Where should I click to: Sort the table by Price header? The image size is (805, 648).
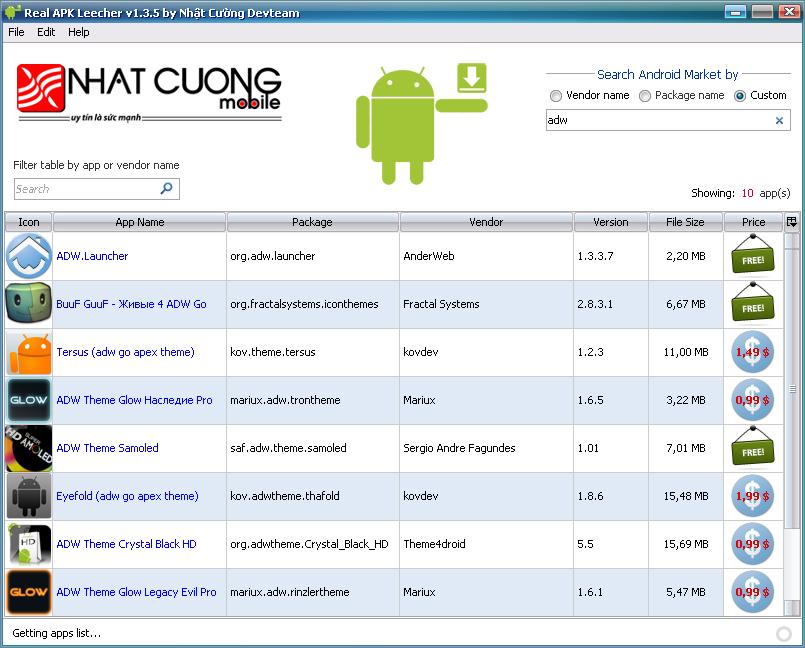coord(753,222)
